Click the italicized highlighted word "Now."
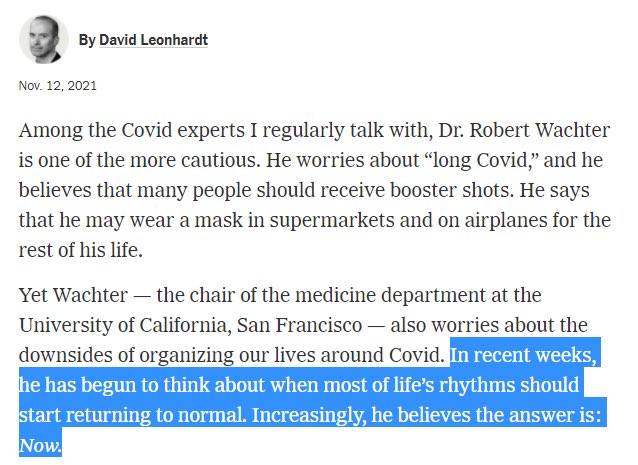The width and height of the screenshot is (638, 465). point(40,445)
